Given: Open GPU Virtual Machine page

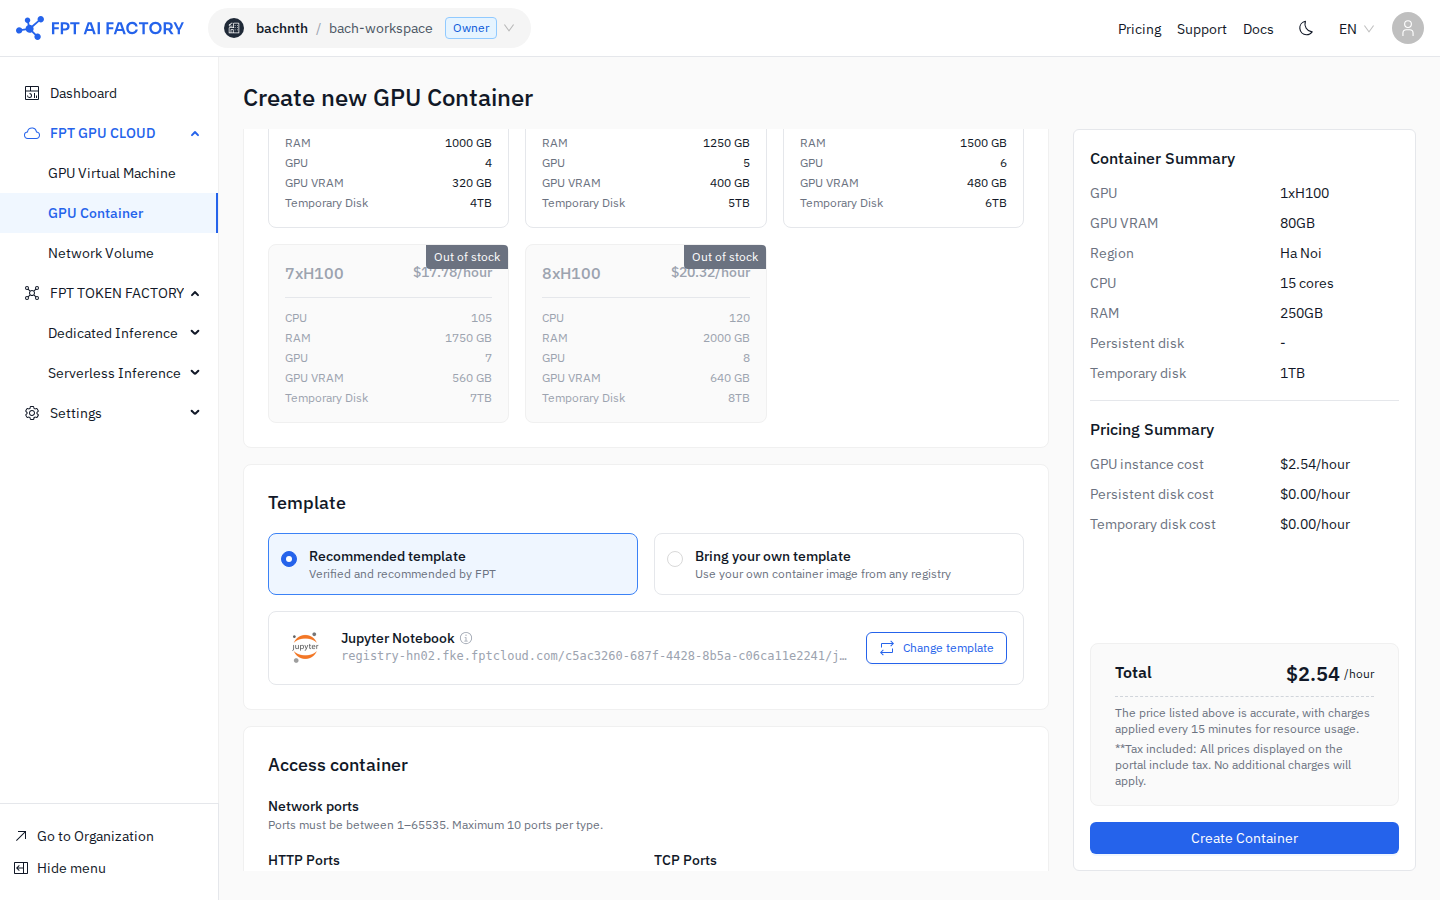Looking at the screenshot, I should 109,173.
